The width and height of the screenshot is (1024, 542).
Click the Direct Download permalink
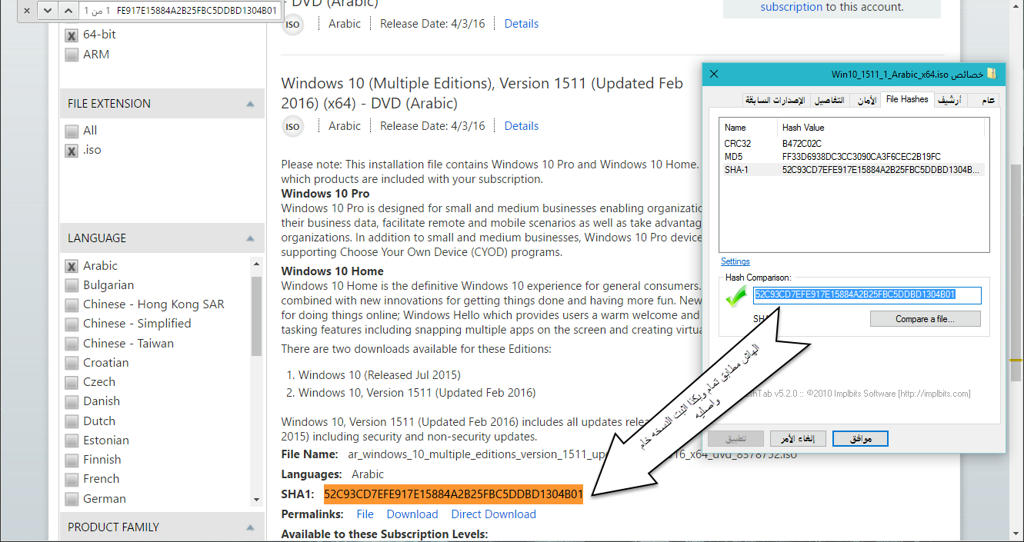point(494,515)
